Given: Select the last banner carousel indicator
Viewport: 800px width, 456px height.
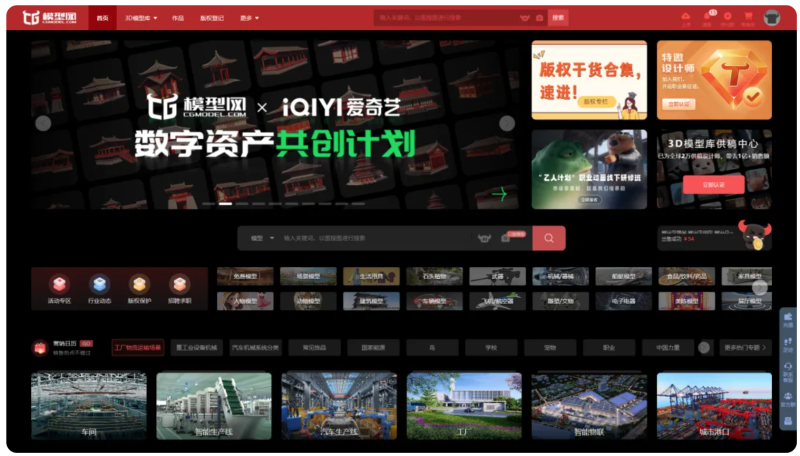Looking at the screenshot, I should pyautogui.click(x=358, y=204).
